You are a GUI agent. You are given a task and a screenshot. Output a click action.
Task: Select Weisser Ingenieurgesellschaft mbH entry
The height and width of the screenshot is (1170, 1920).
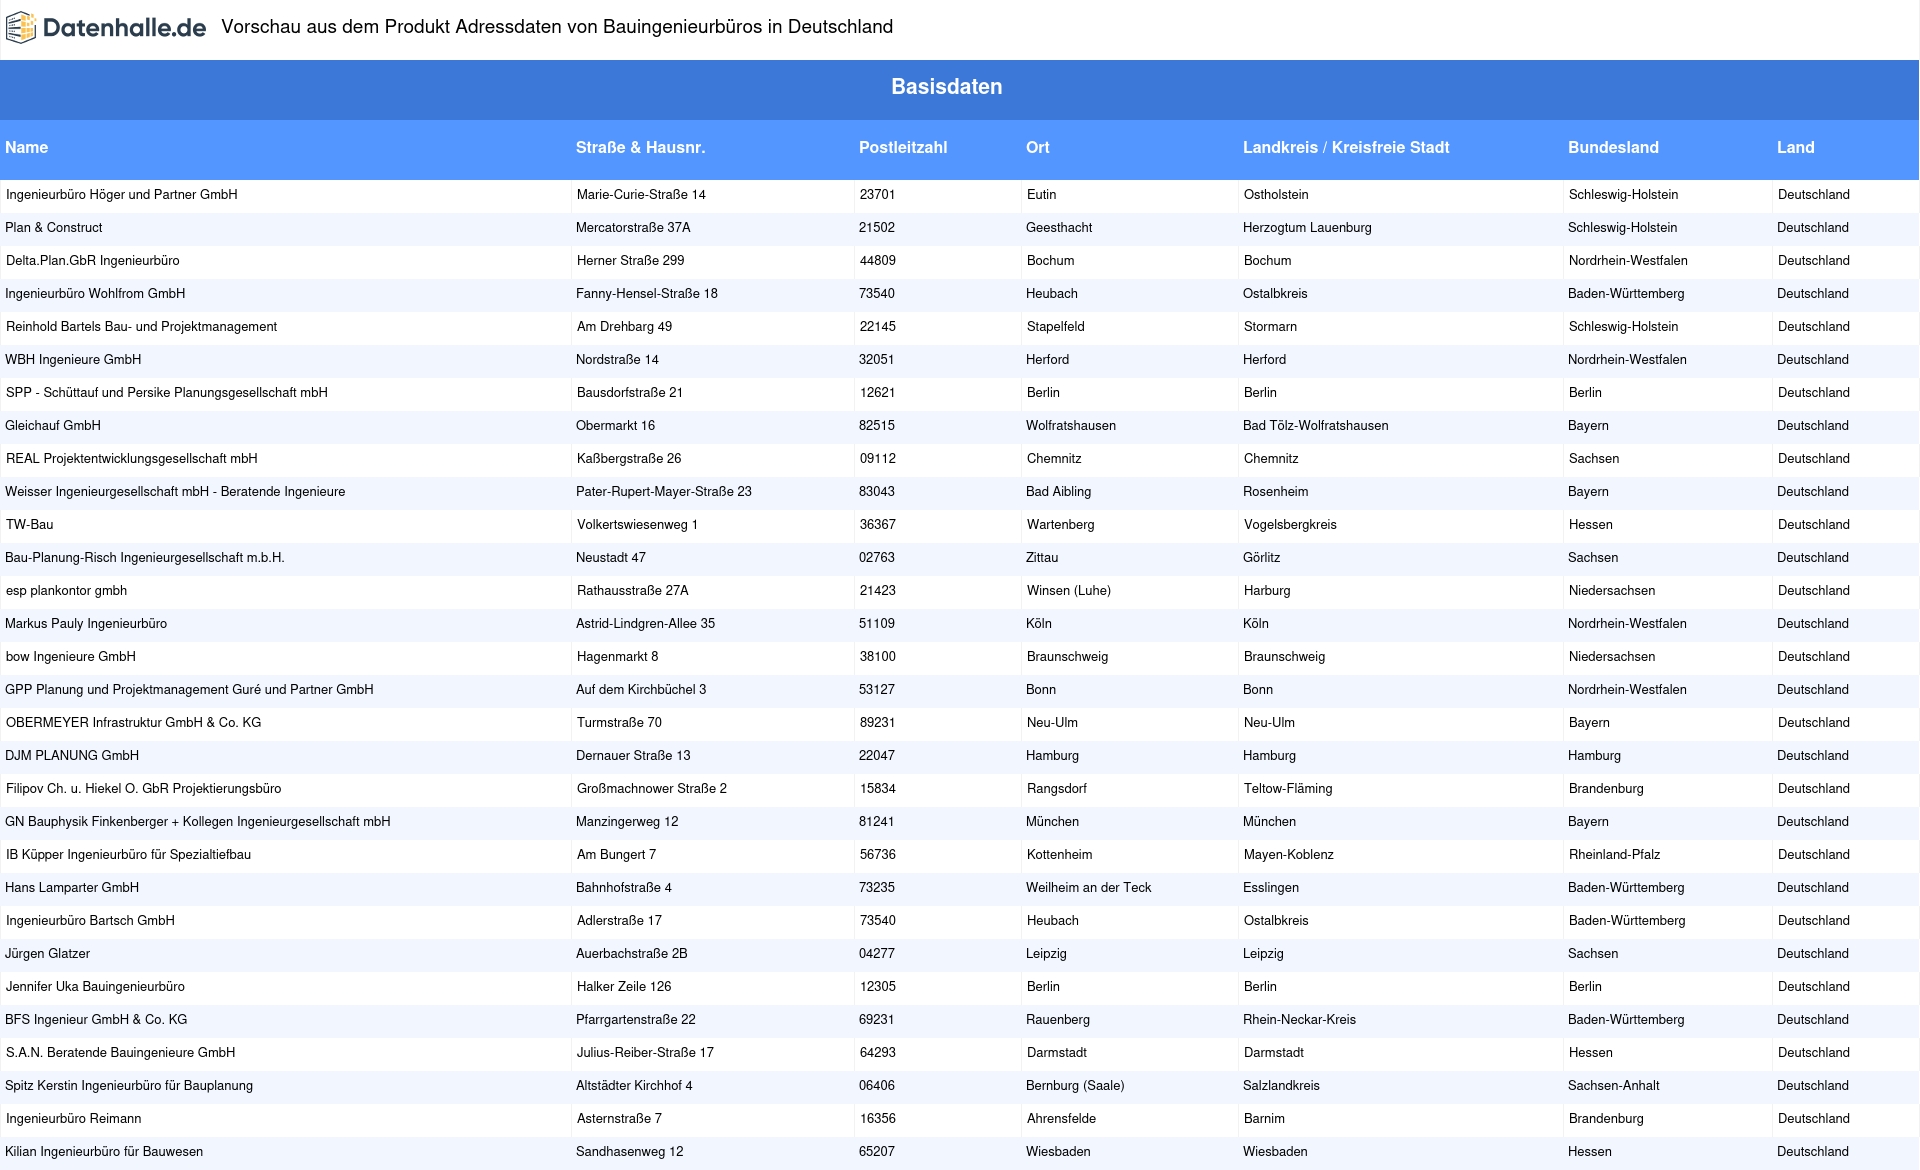pos(175,492)
